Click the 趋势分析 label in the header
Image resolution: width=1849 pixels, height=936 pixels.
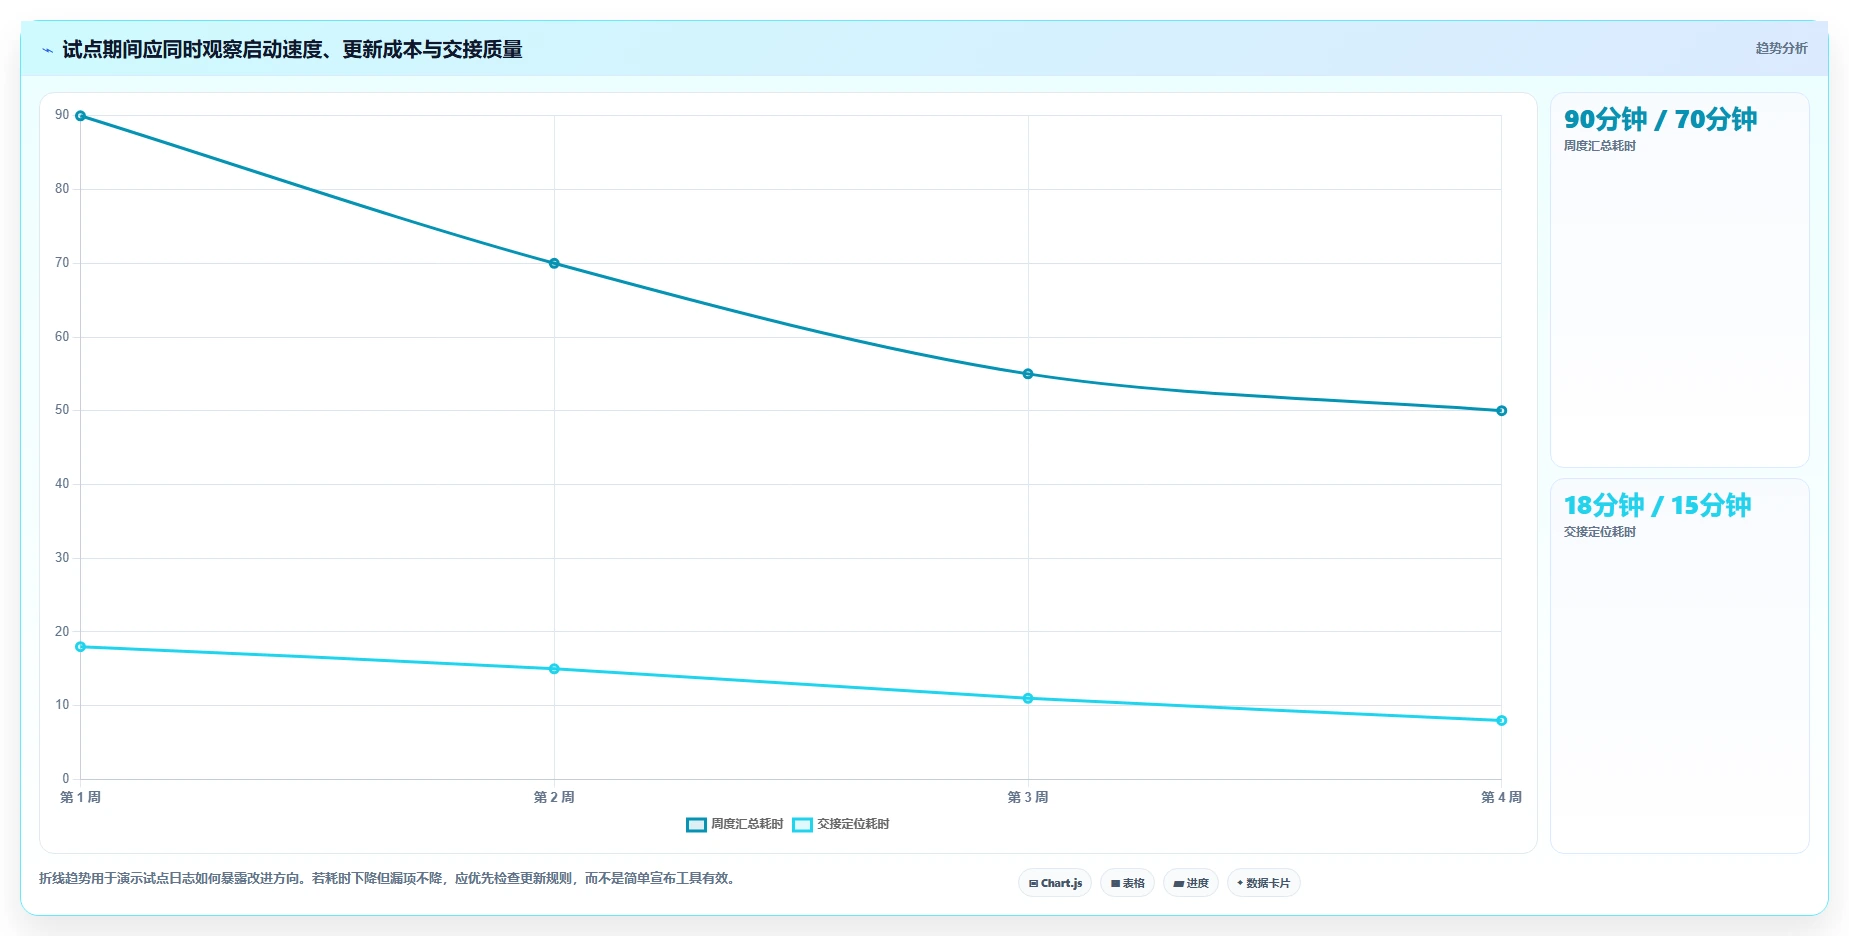pyautogui.click(x=1781, y=48)
